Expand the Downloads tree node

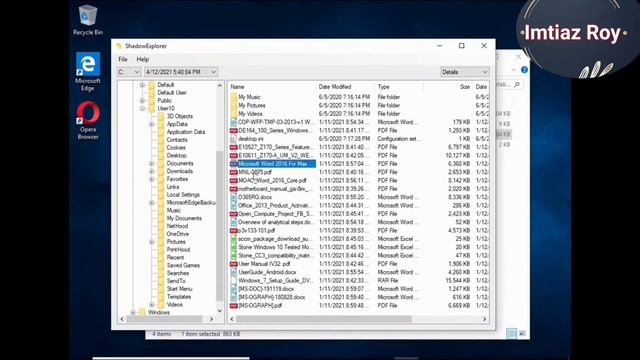point(151,171)
